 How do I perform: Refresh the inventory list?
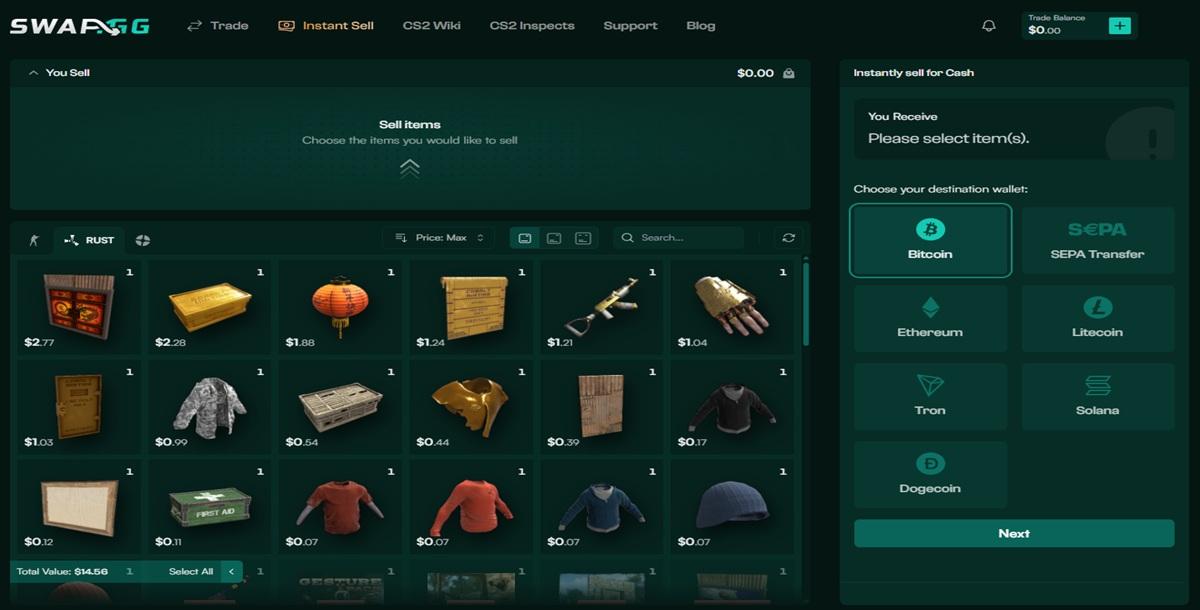(x=789, y=238)
